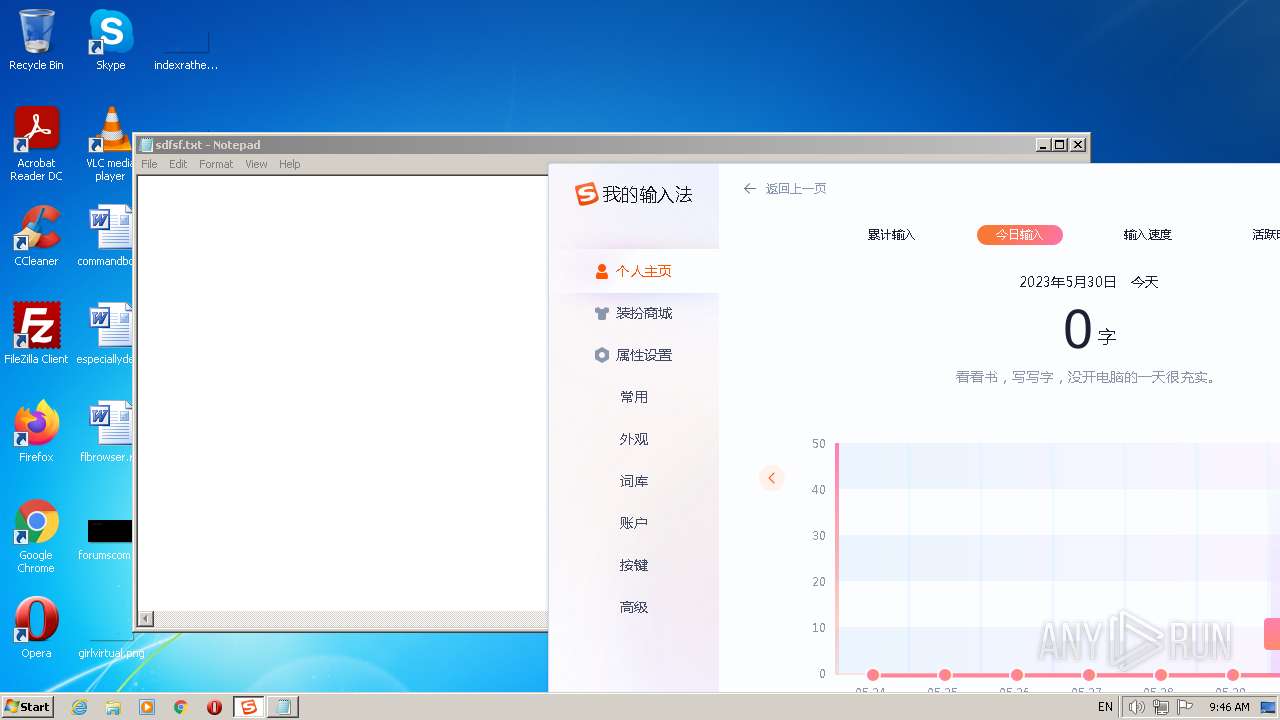Show earlier dates with chart left arrow
This screenshot has width=1280, height=720.
(x=771, y=478)
